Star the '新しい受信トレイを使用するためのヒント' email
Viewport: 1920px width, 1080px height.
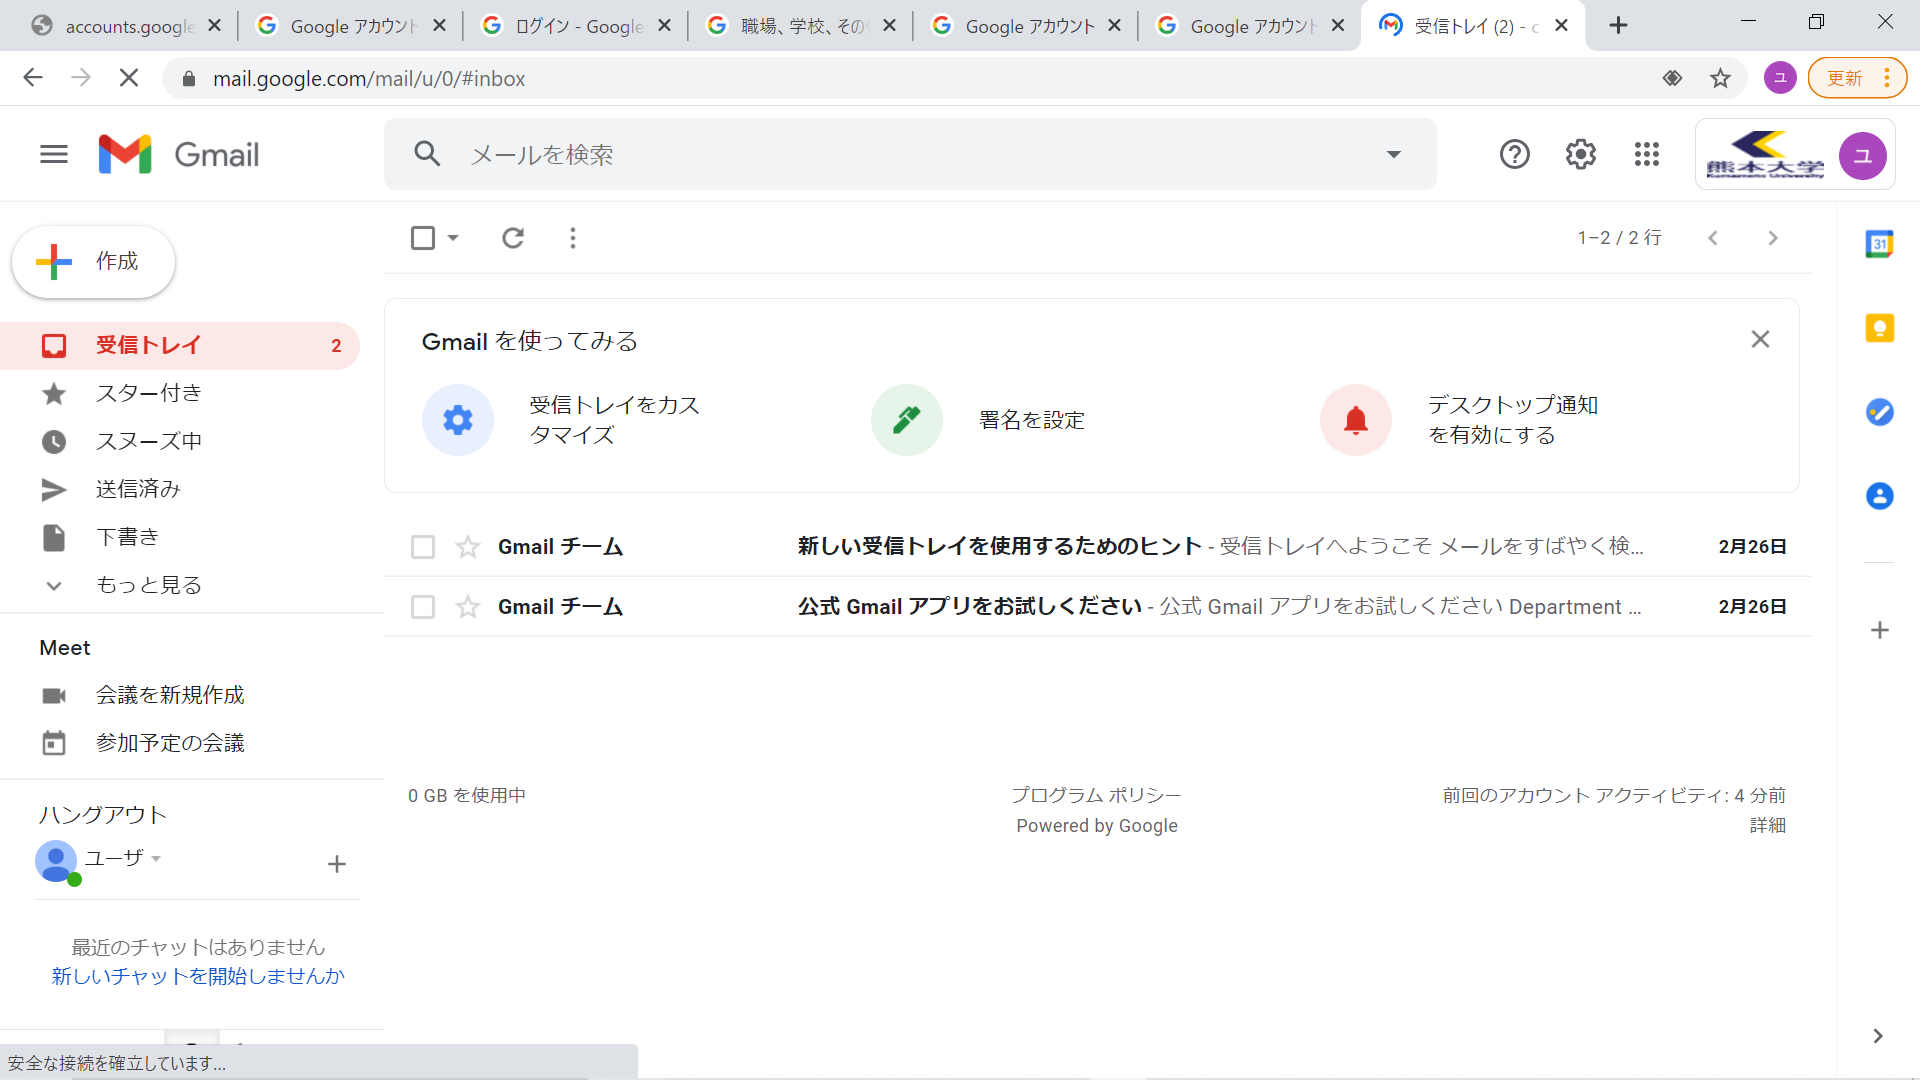point(467,547)
